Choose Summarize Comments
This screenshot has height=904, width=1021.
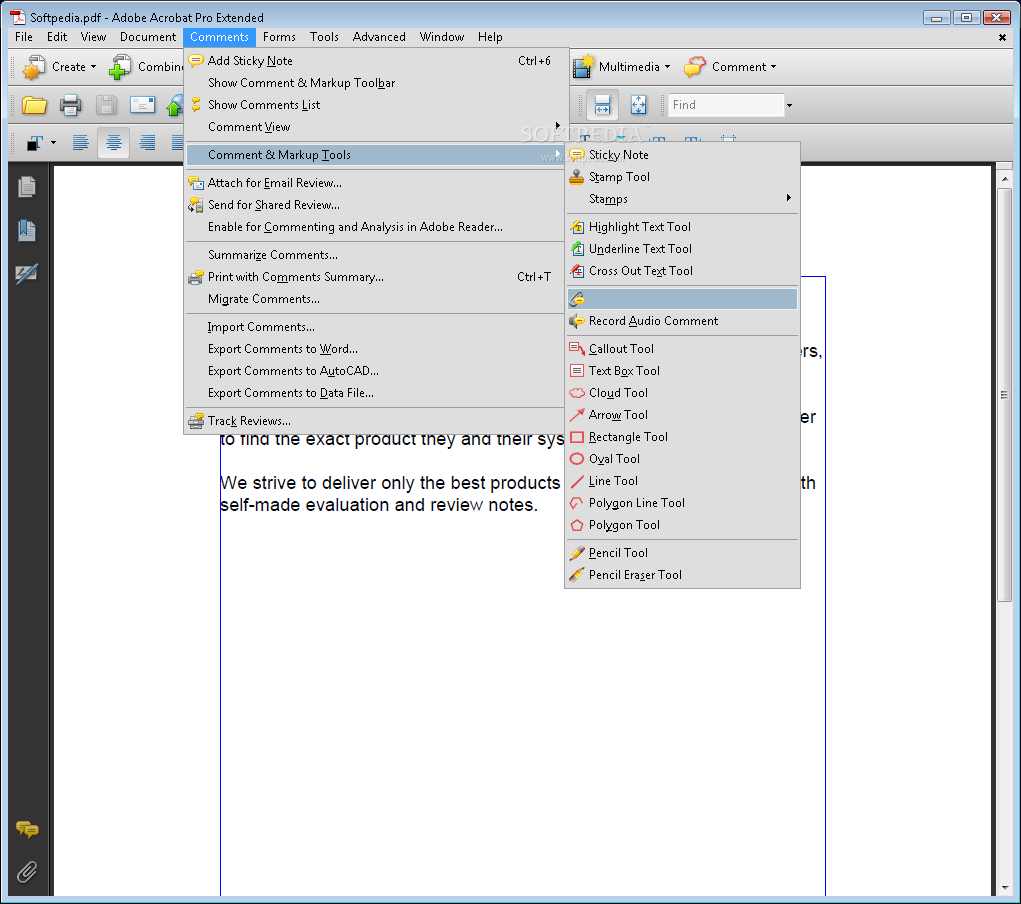pos(375,255)
